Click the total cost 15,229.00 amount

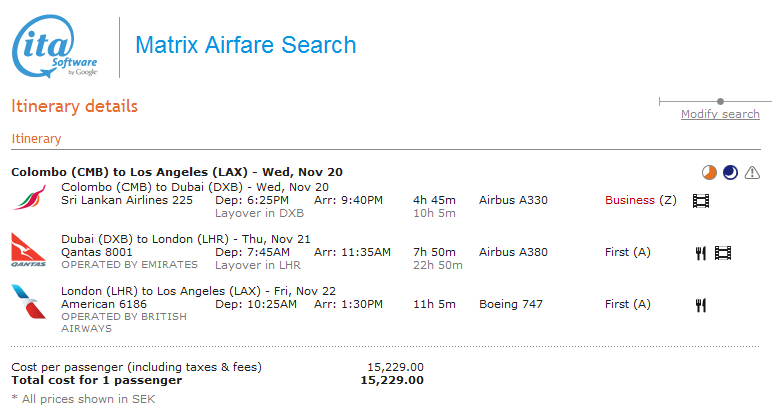click(391, 380)
